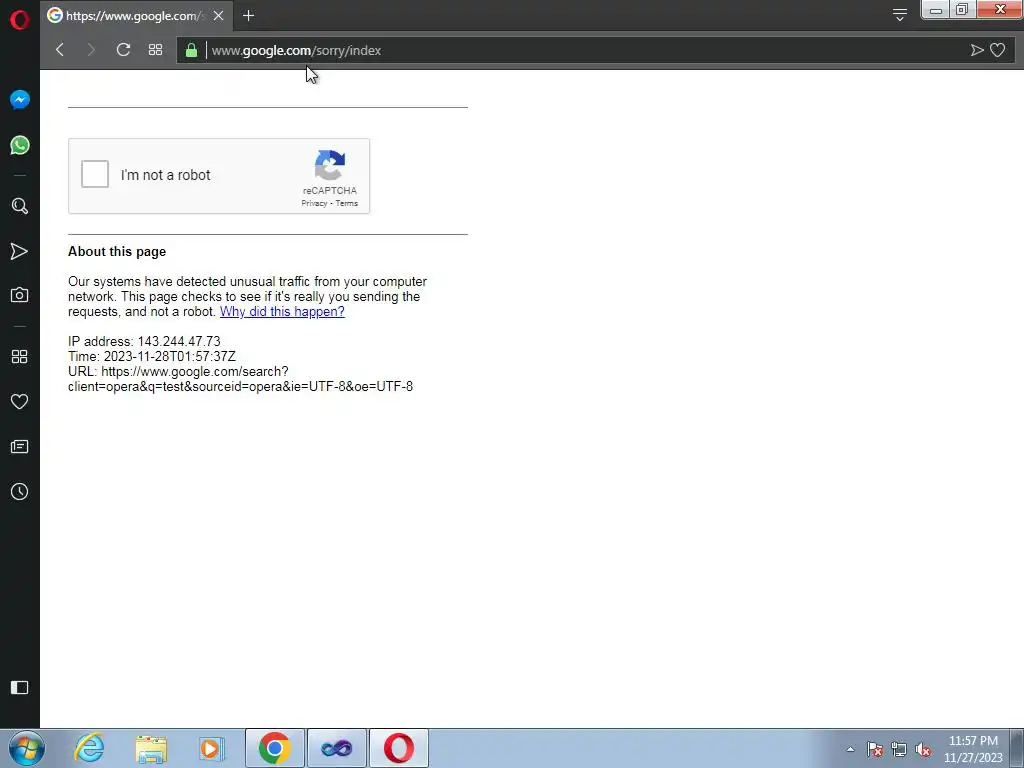Image resolution: width=1024 pixels, height=768 pixels.
Task: Open the Windows Start menu
Action: pos(27,748)
